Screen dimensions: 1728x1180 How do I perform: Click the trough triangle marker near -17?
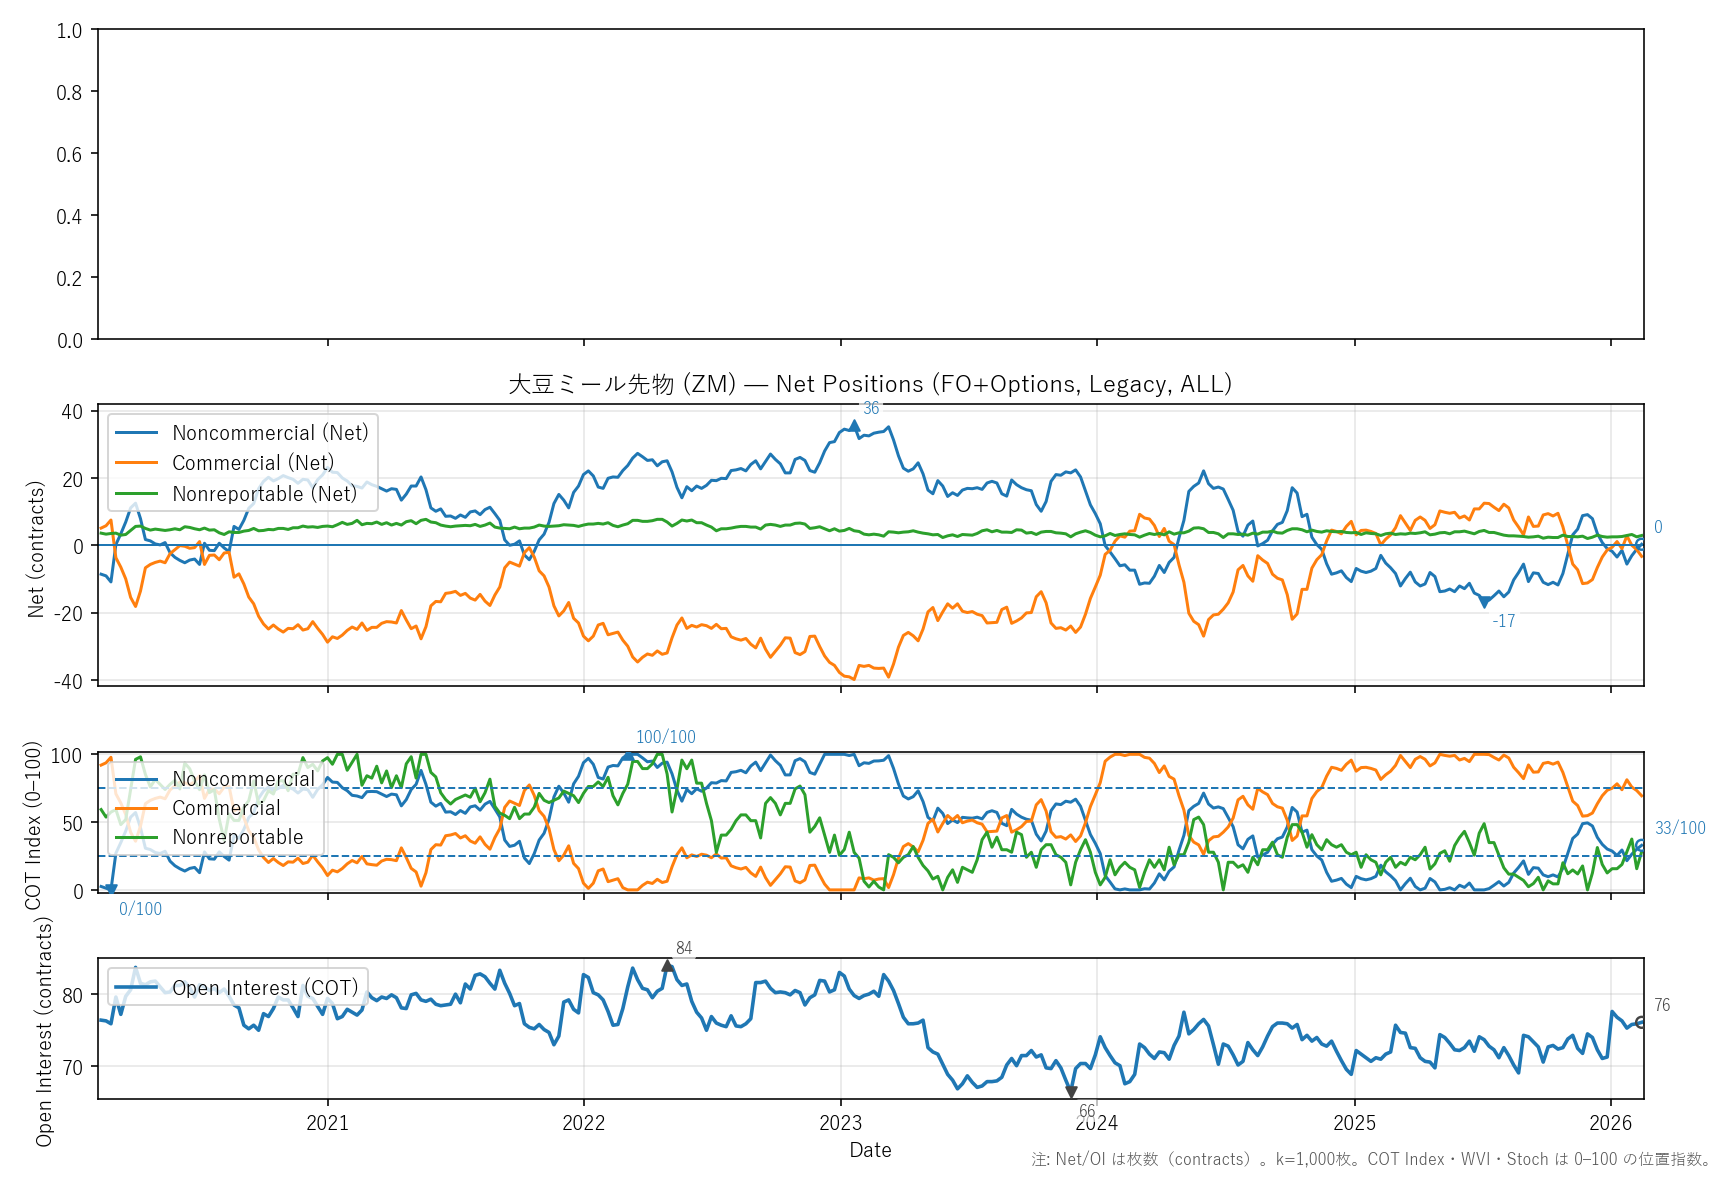[x=1485, y=602]
